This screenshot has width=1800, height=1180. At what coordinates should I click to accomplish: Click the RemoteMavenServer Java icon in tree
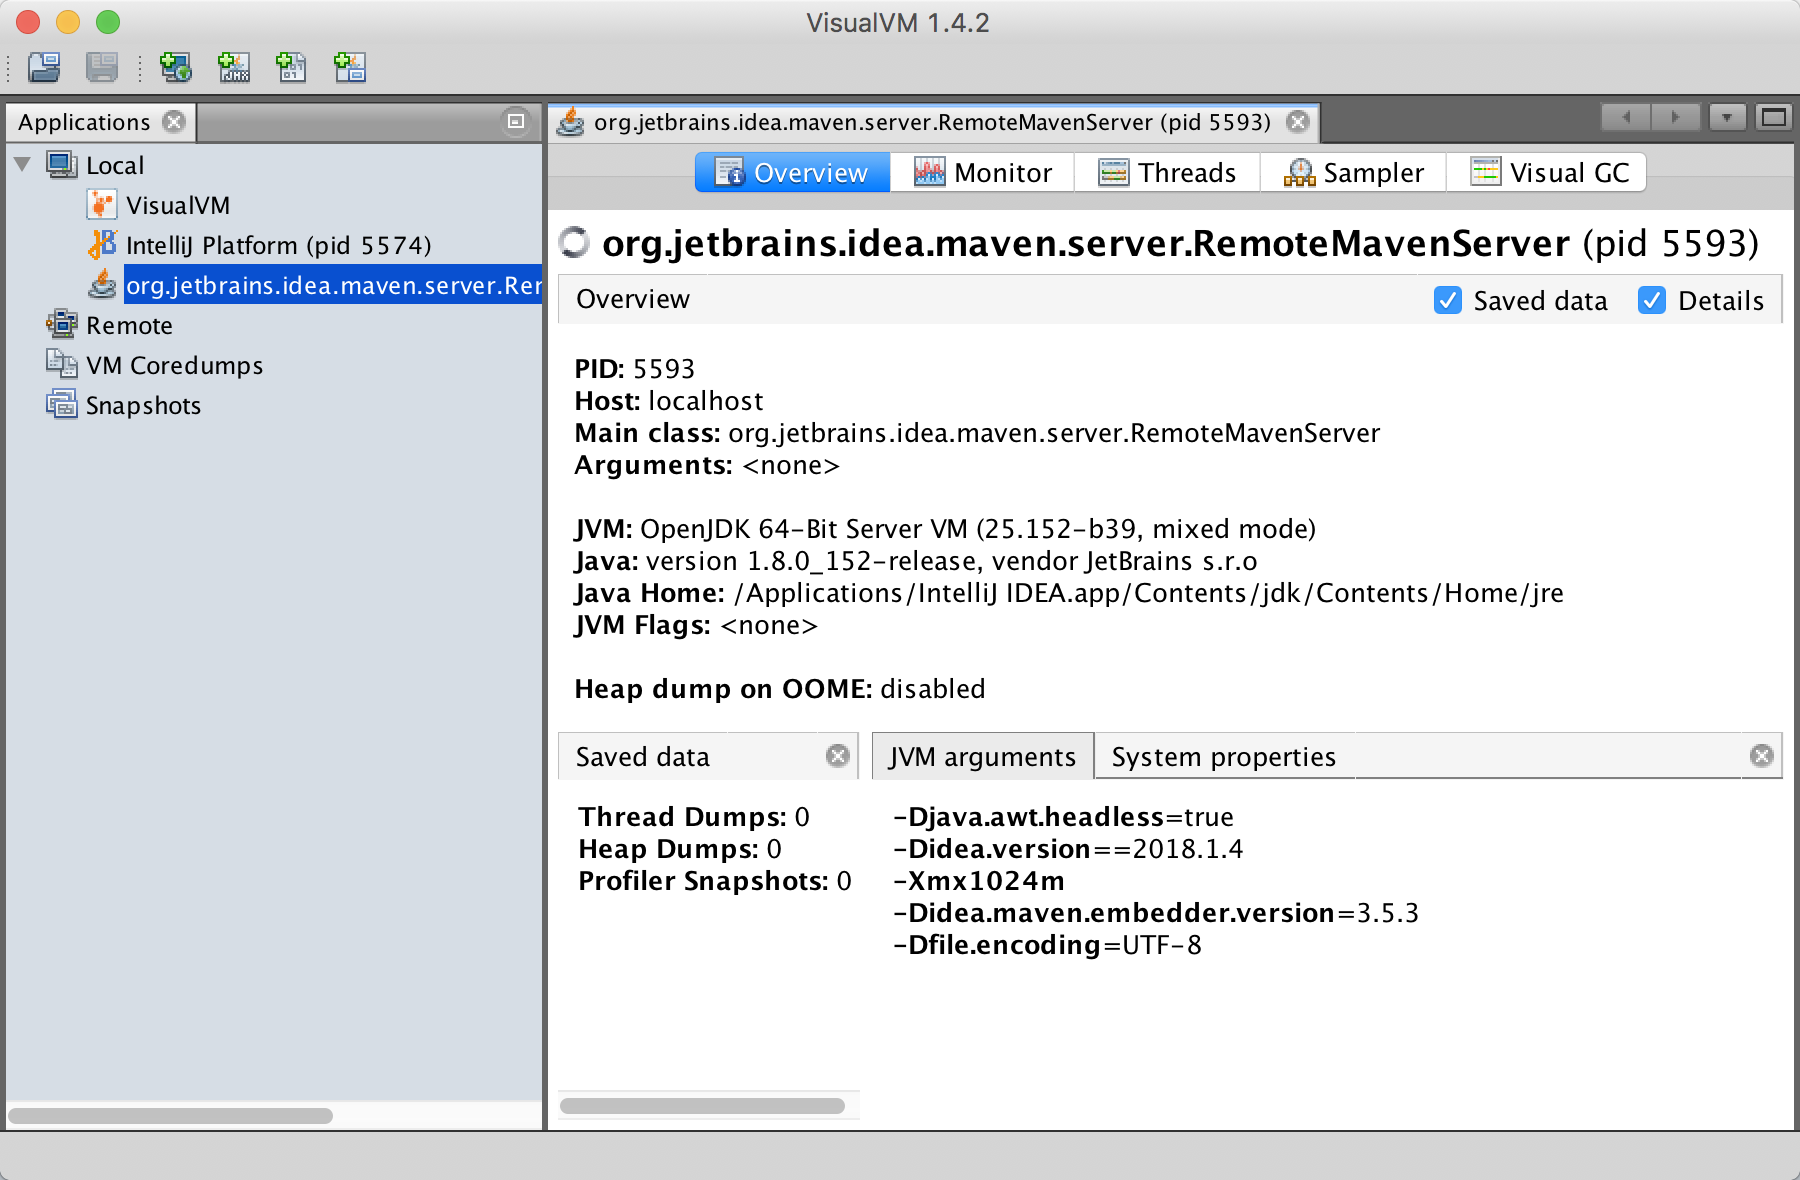(102, 285)
